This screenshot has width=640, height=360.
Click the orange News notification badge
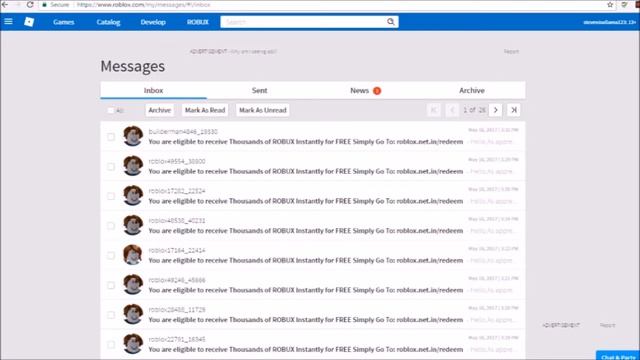377,91
